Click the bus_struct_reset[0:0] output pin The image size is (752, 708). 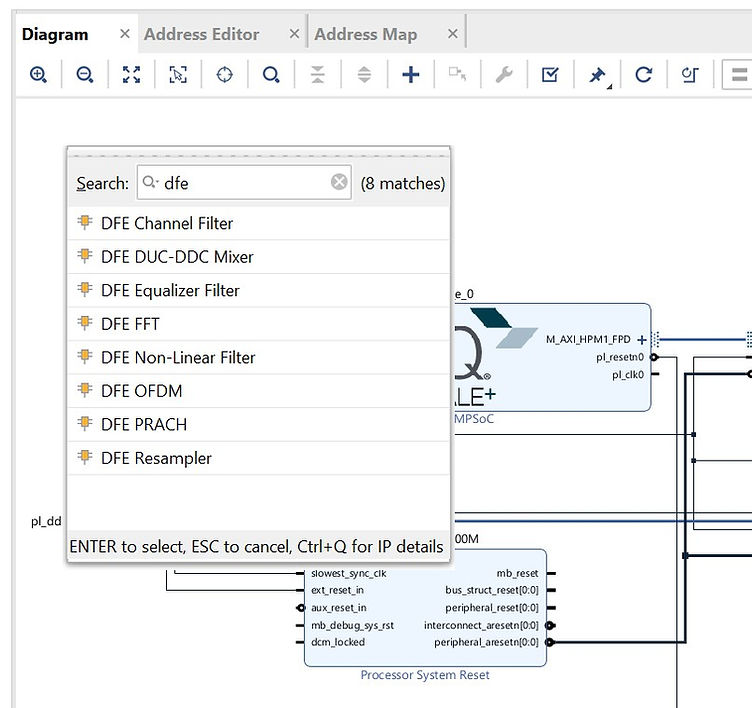click(551, 590)
